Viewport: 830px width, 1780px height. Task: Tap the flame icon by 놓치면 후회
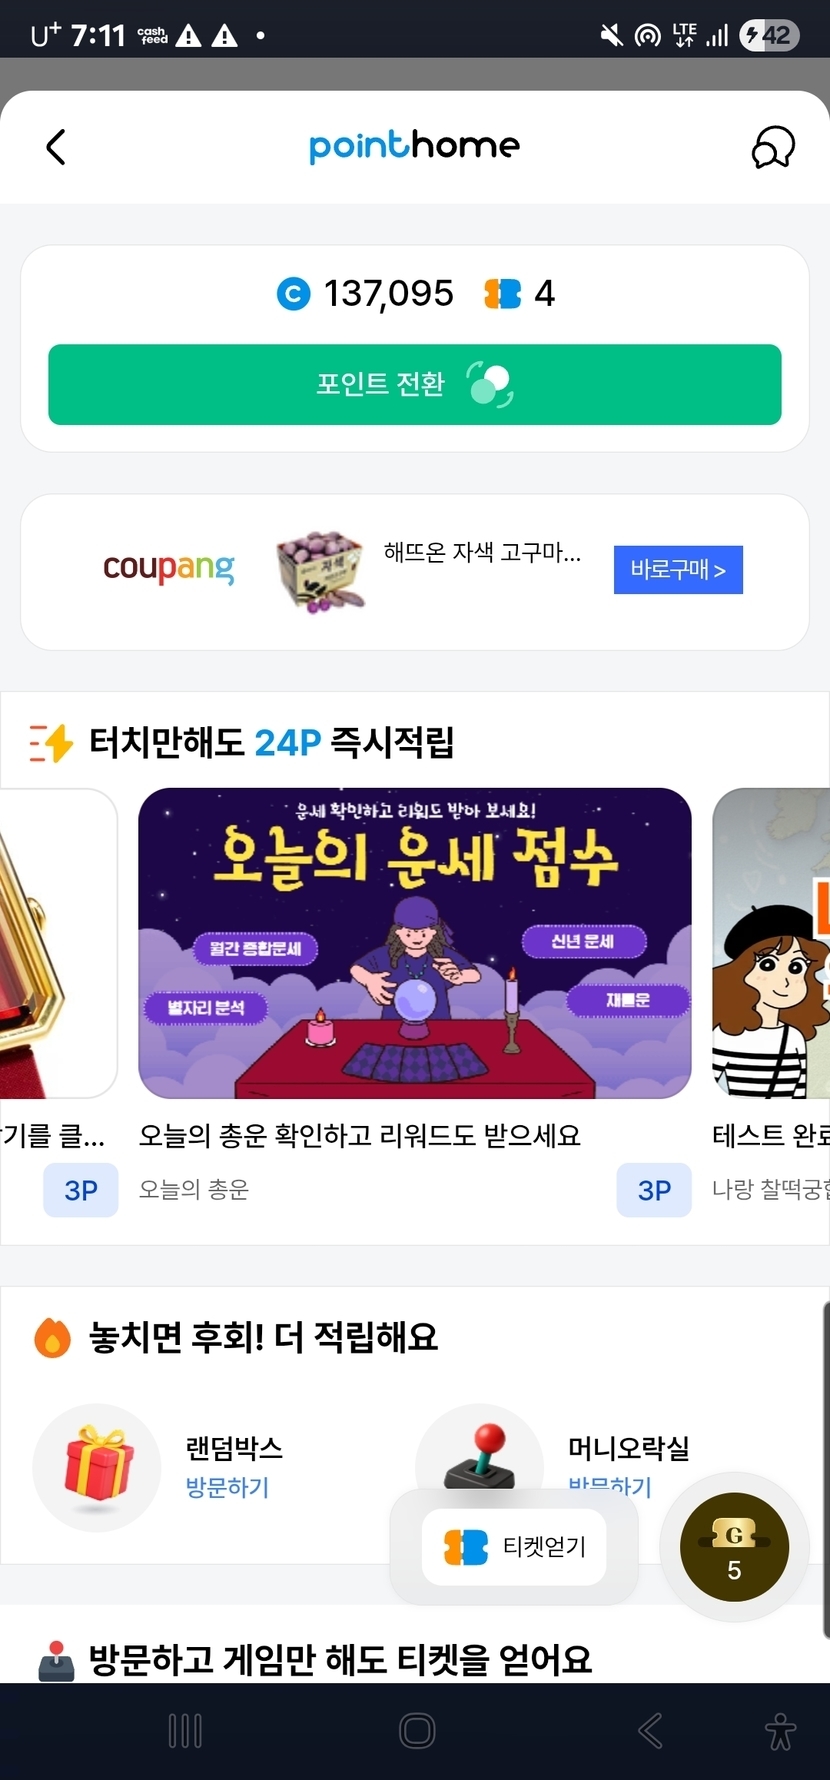(52, 1338)
